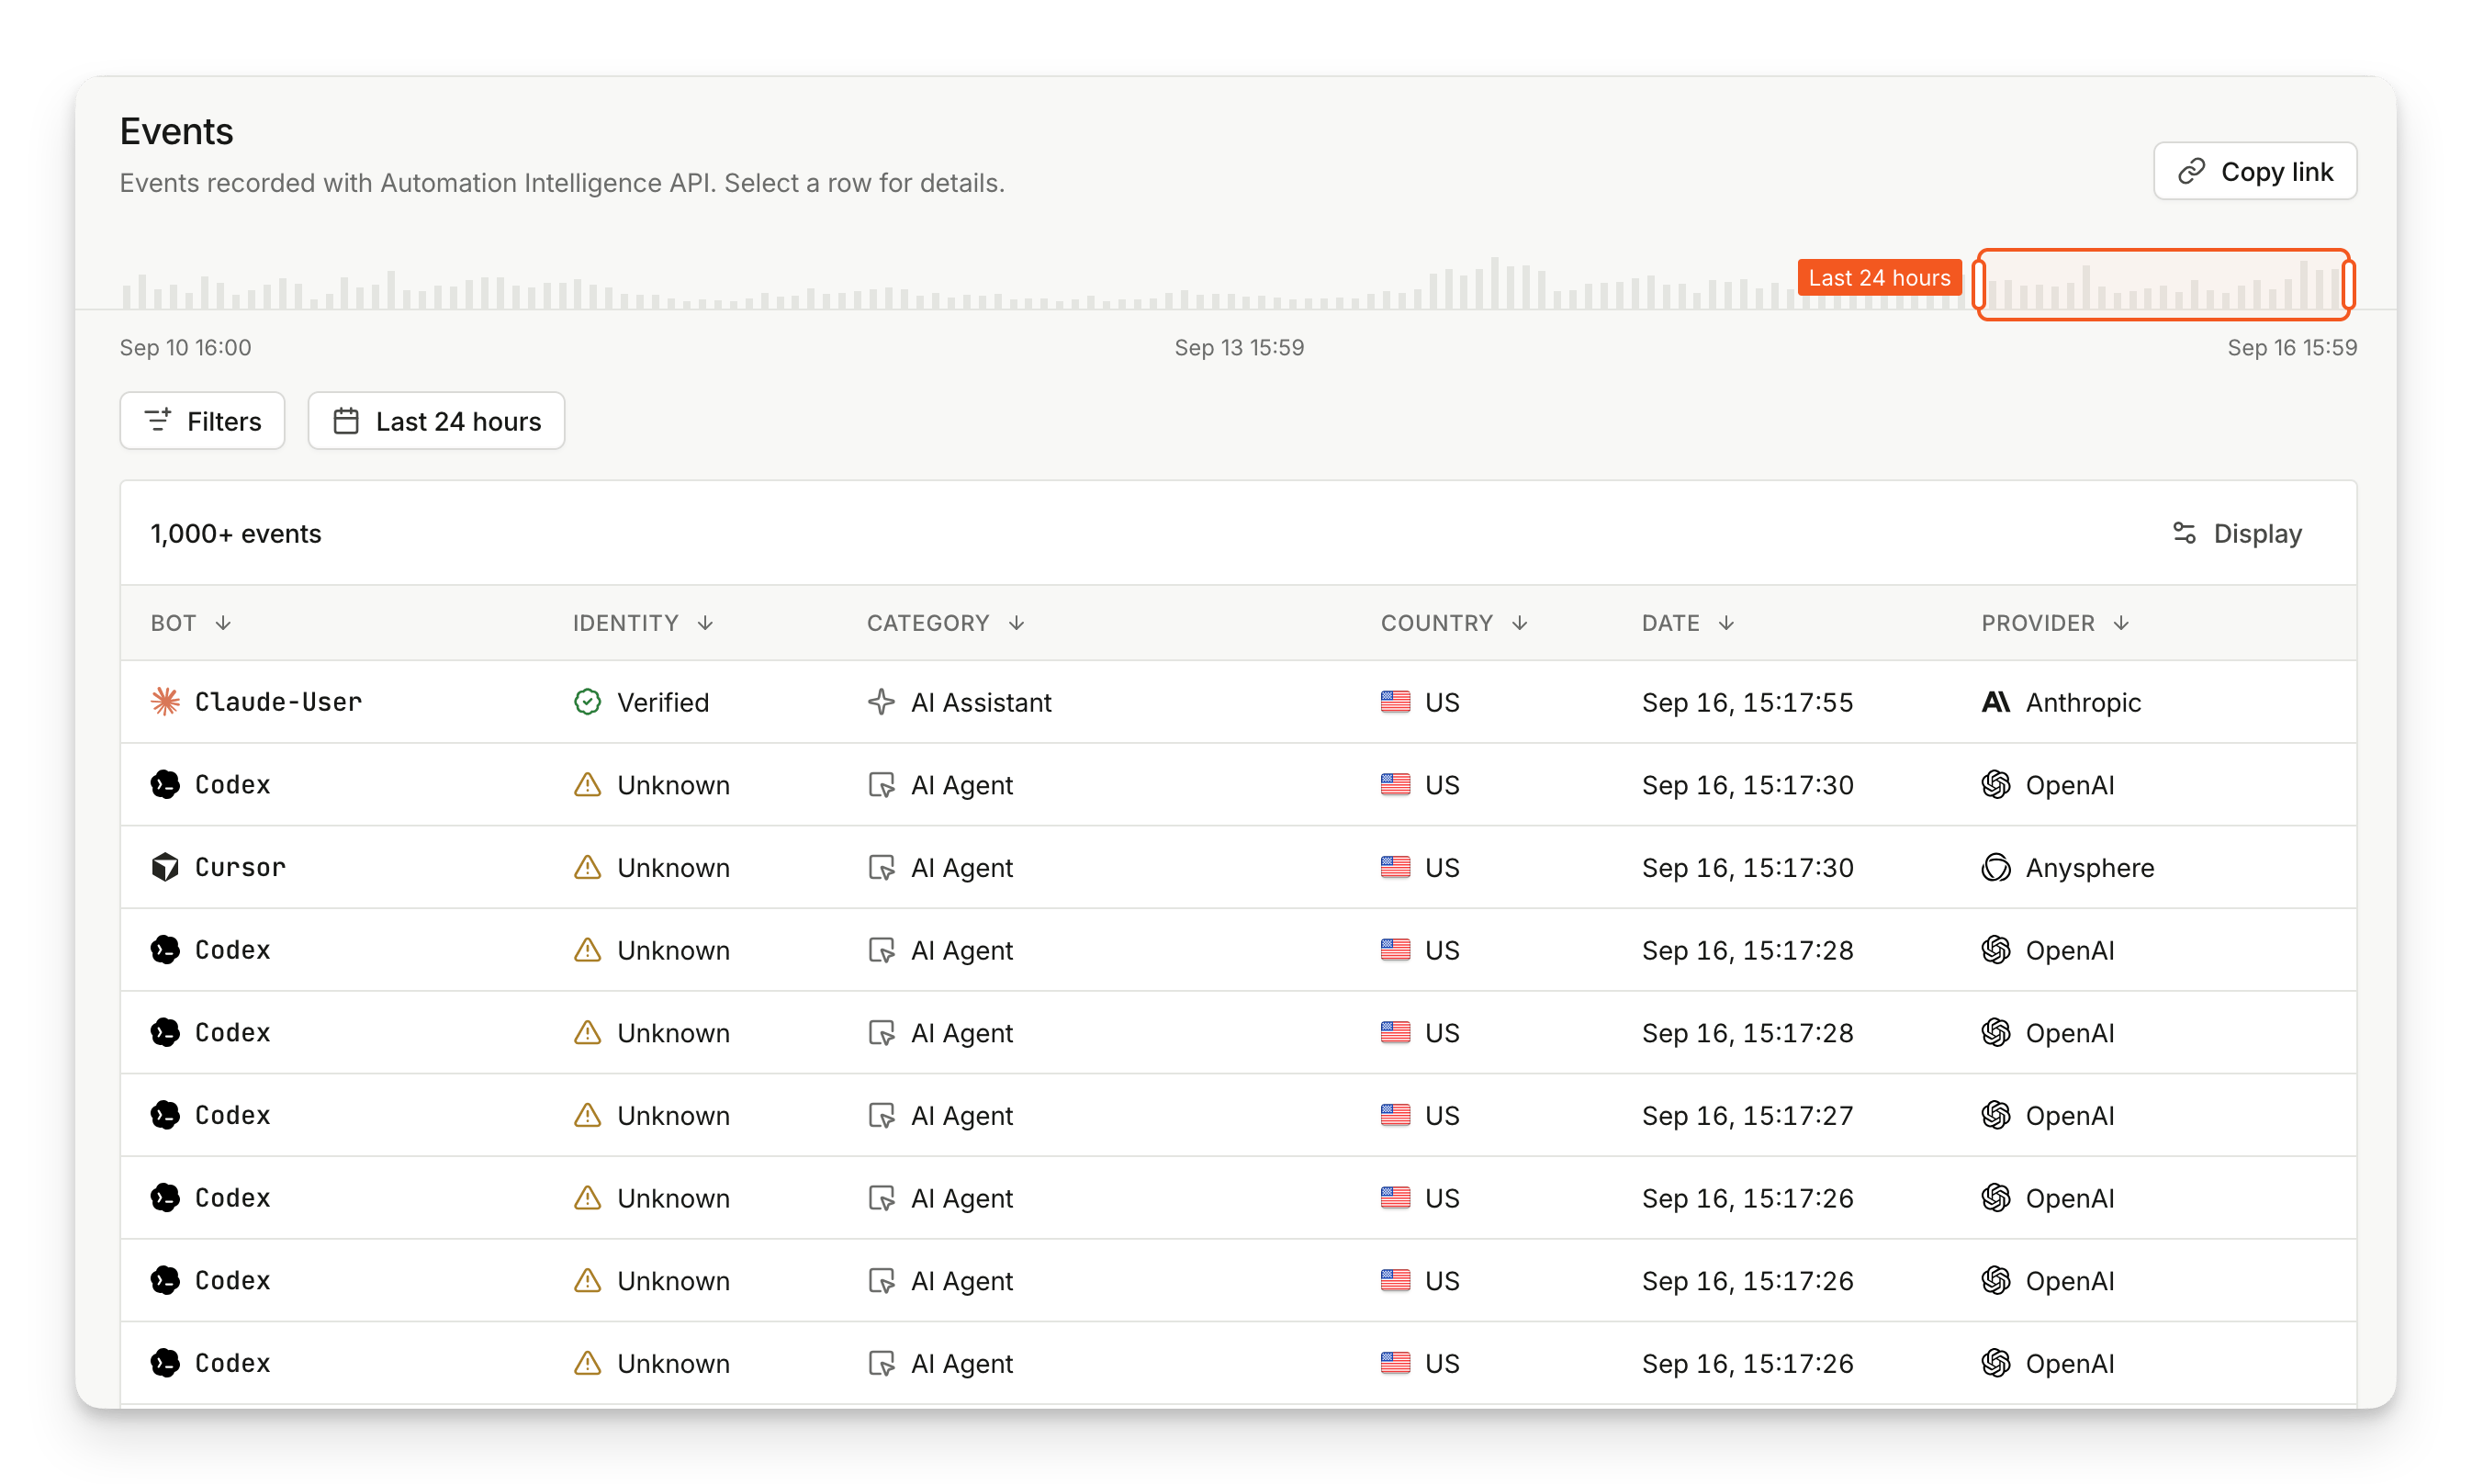Click the filter sliders icon in Filters
Viewport: 2472px width, 1484px height.
(158, 421)
